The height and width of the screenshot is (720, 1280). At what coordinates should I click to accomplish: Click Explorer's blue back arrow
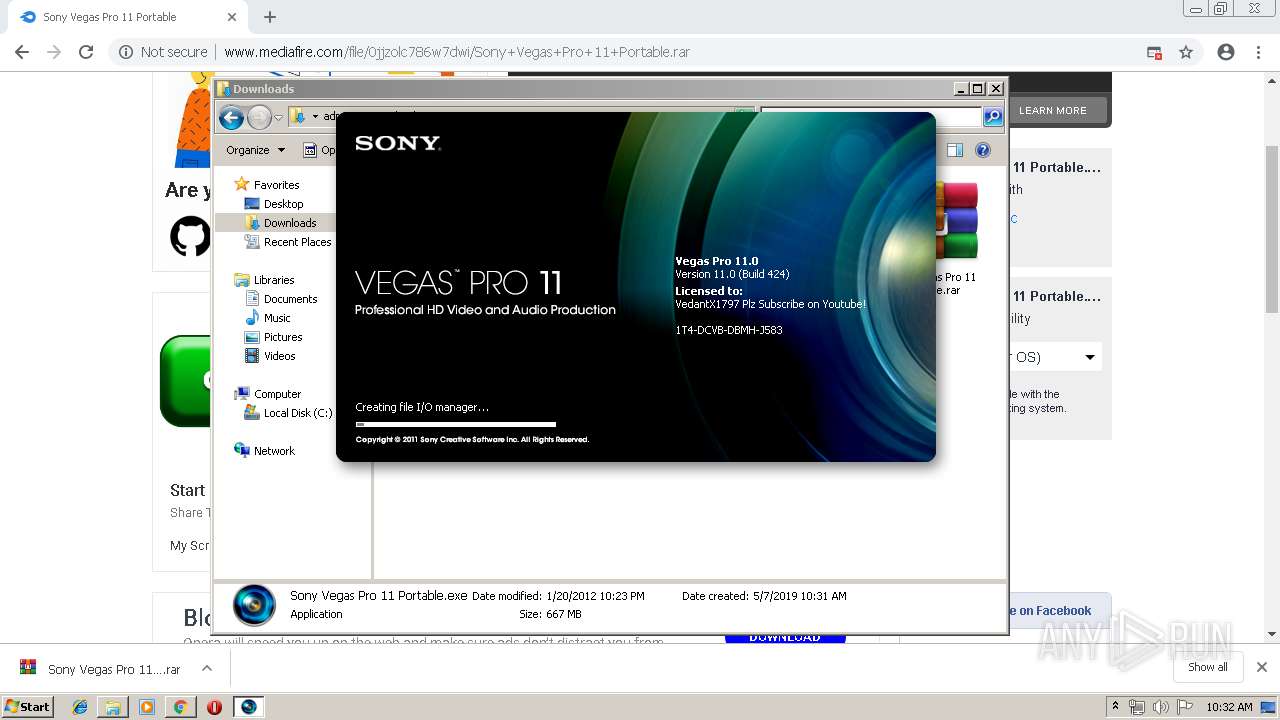coord(232,118)
